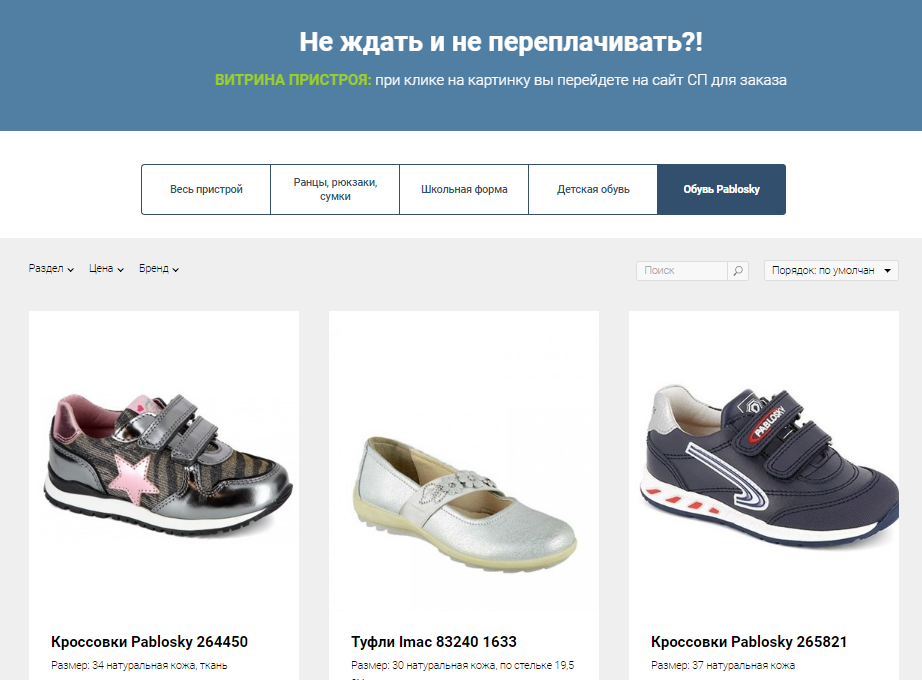922x680 pixels.
Task: Go to the Детская обувь tab
Action: pos(593,189)
